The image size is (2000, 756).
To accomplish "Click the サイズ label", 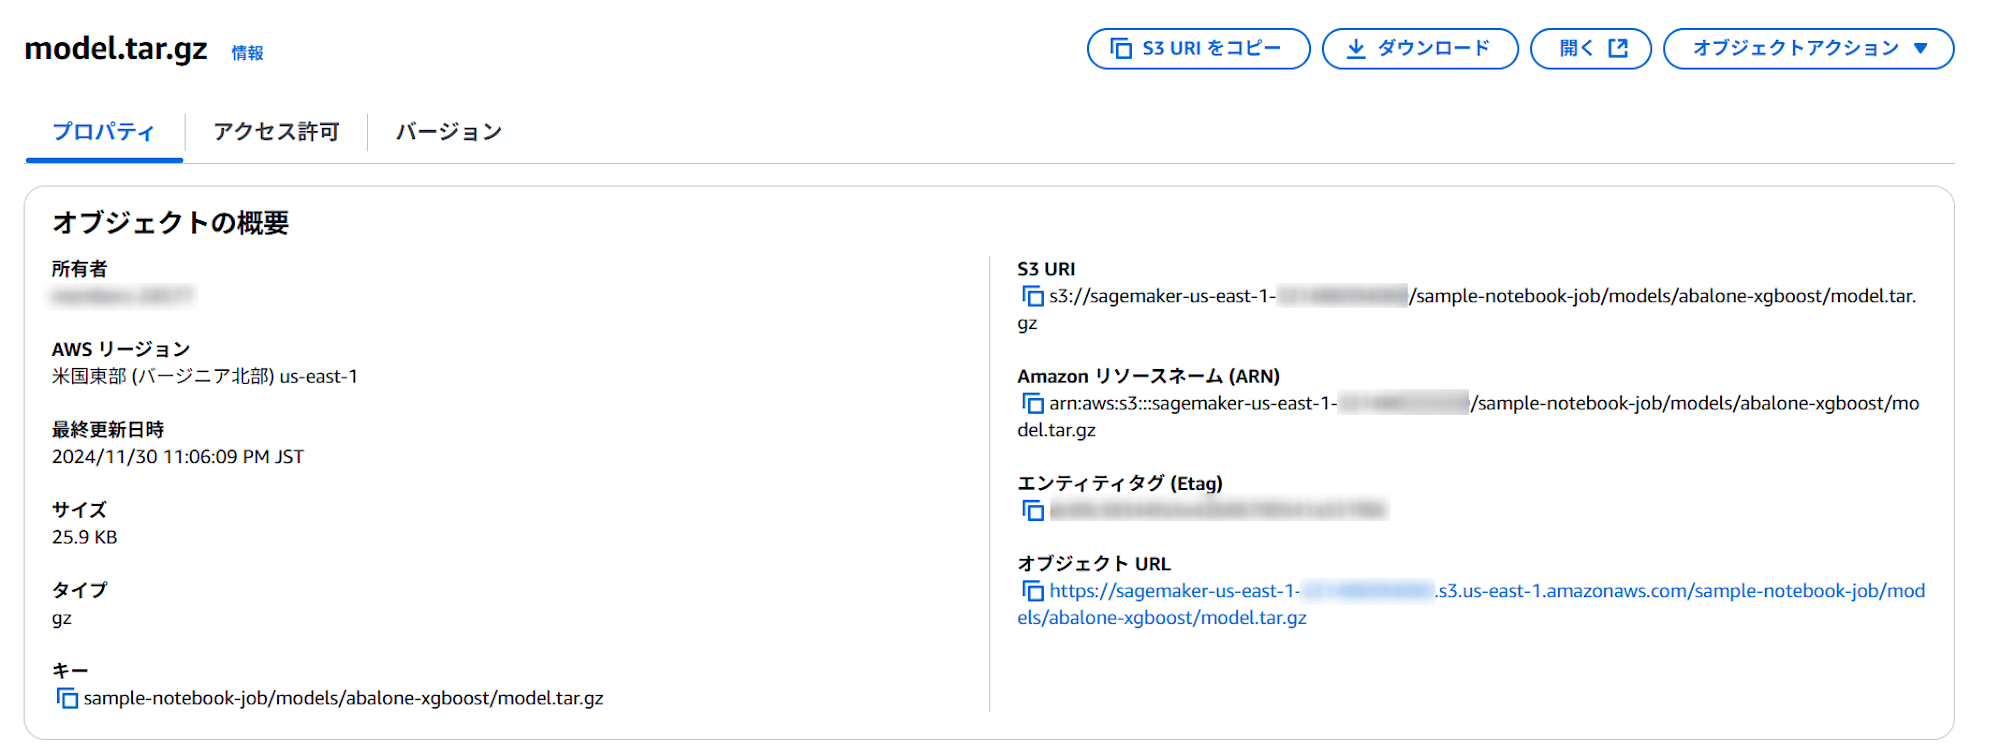I will coord(79,510).
